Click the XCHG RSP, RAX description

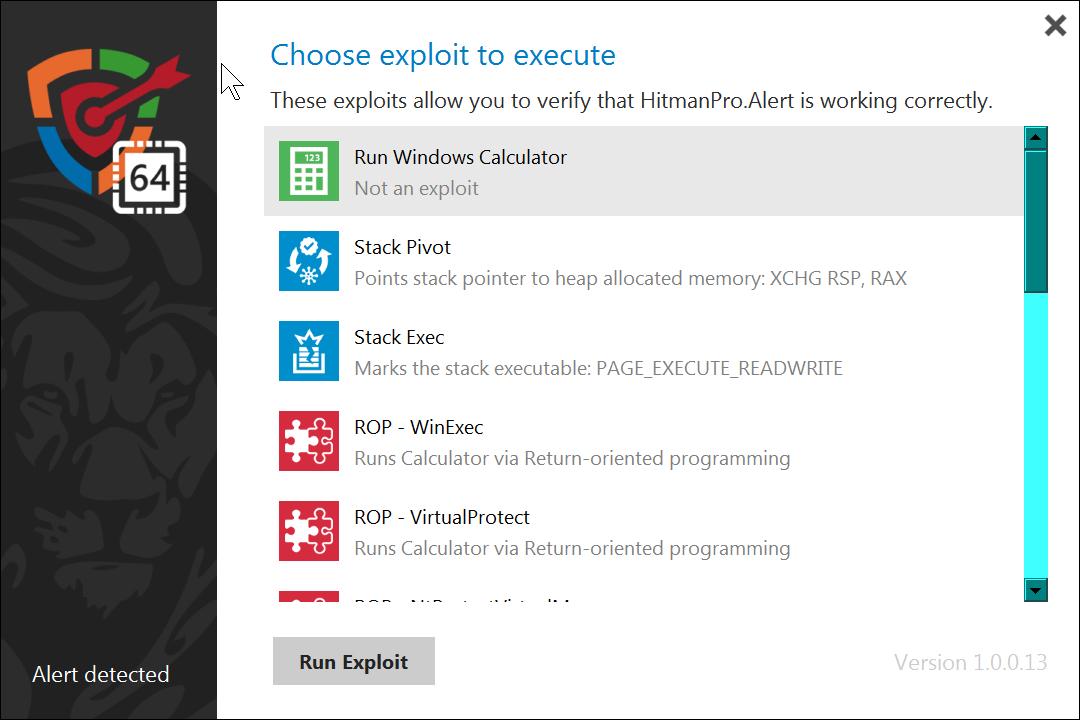click(x=630, y=278)
